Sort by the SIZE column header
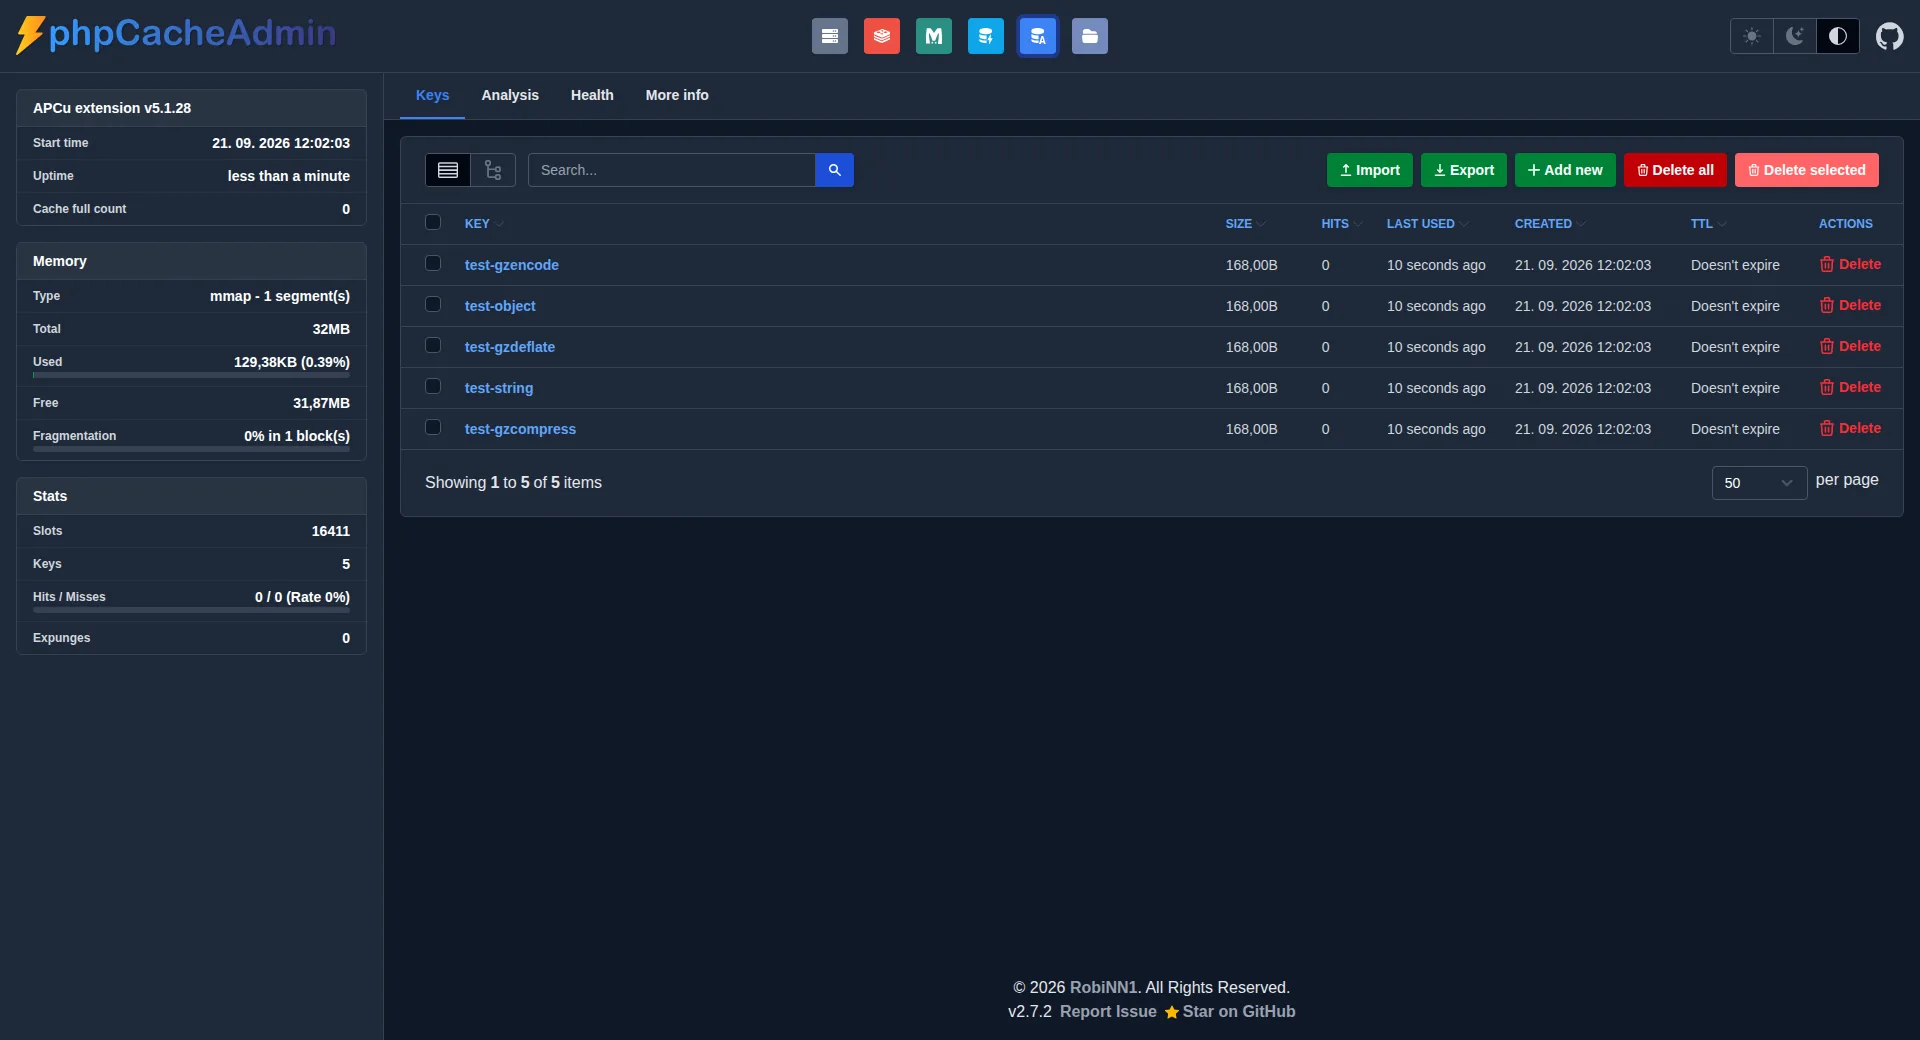 (x=1245, y=224)
